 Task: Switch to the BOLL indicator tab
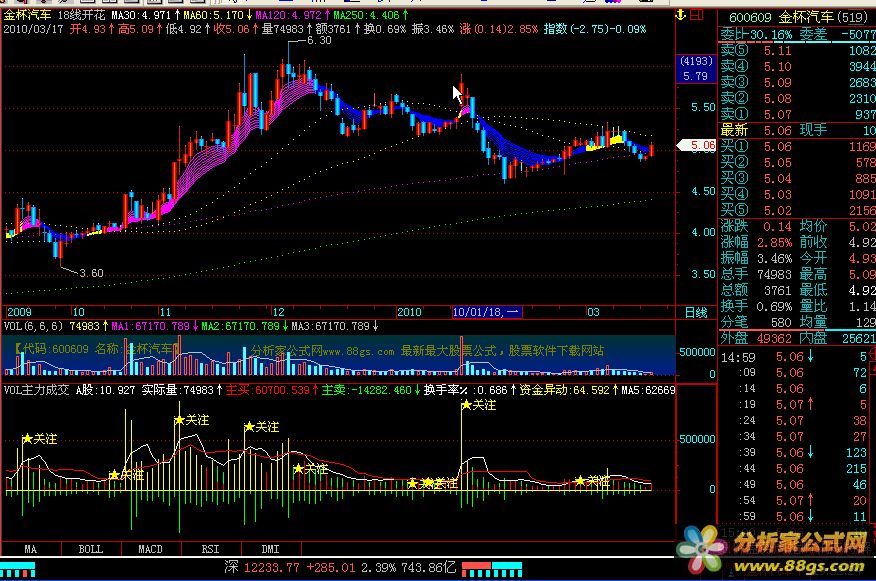pos(90,549)
